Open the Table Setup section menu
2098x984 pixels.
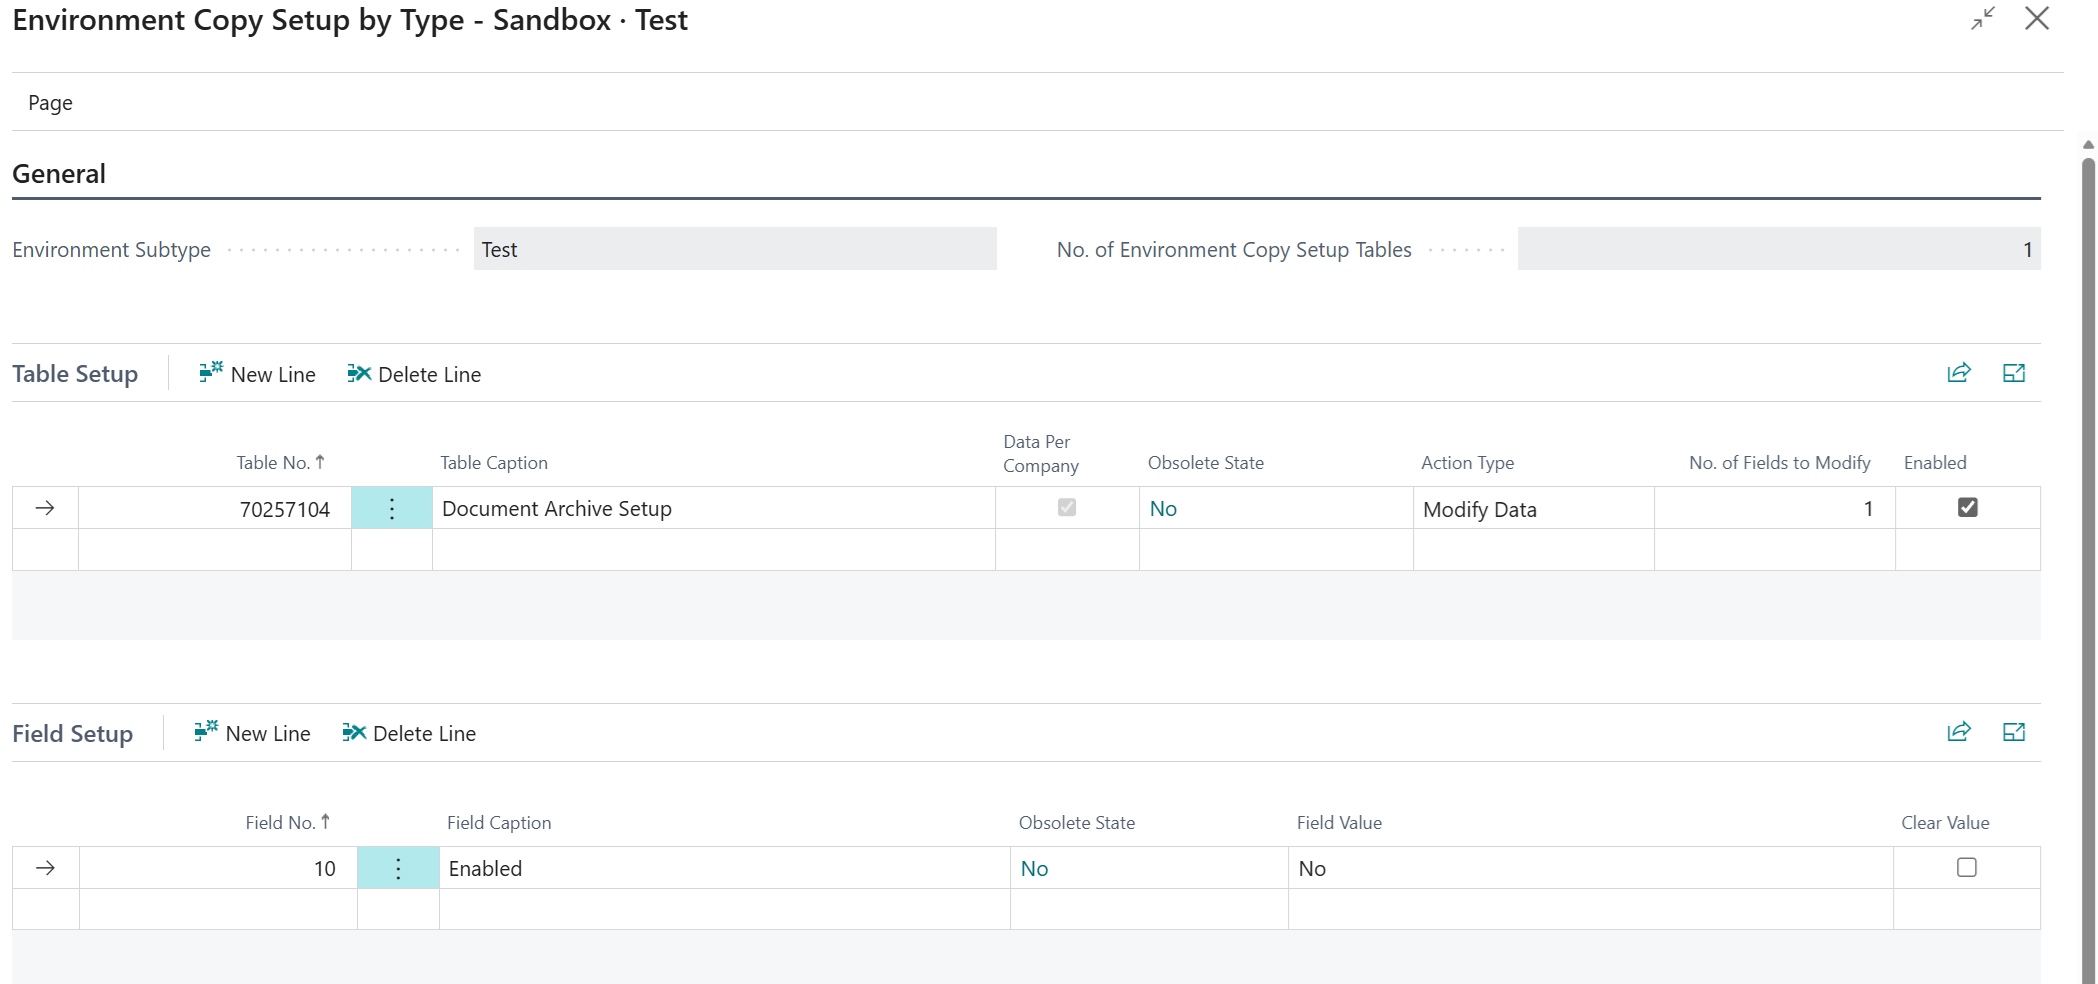[75, 374]
